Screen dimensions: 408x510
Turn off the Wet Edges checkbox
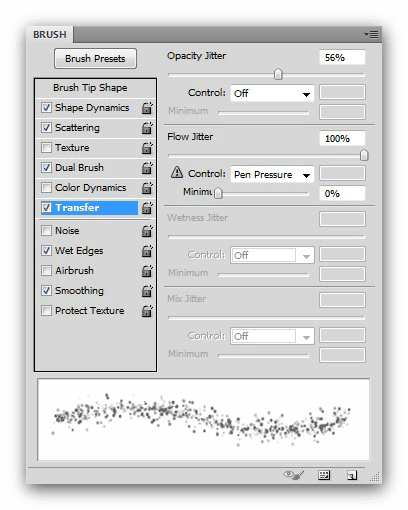(46, 251)
